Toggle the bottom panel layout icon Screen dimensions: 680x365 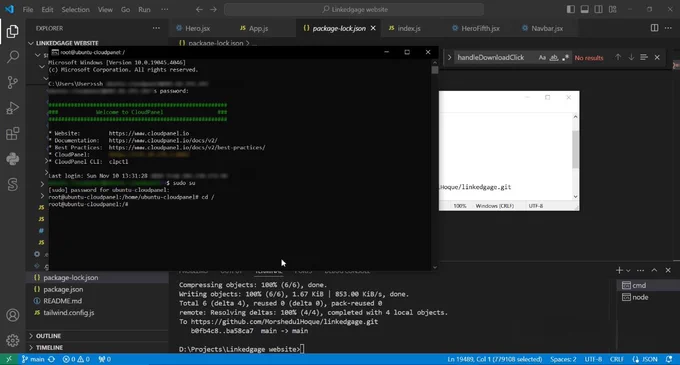pos(585,9)
